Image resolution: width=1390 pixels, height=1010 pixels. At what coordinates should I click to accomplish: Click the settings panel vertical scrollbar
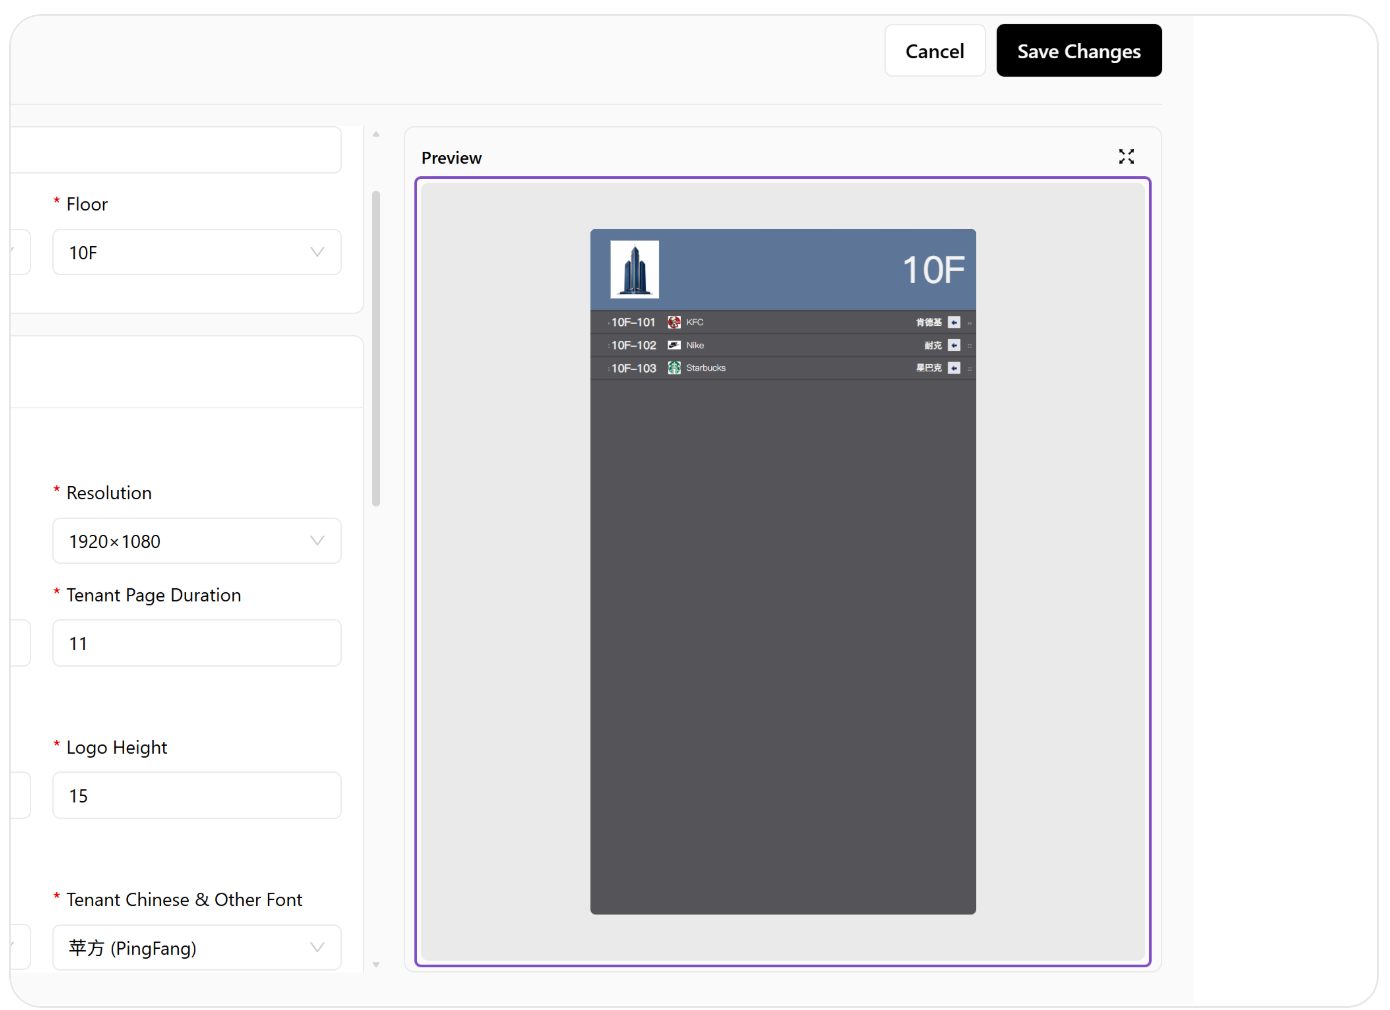coord(376,348)
